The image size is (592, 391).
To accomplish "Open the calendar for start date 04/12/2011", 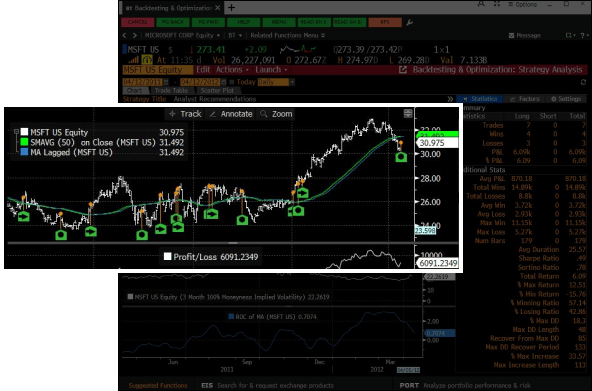I will pos(165,82).
